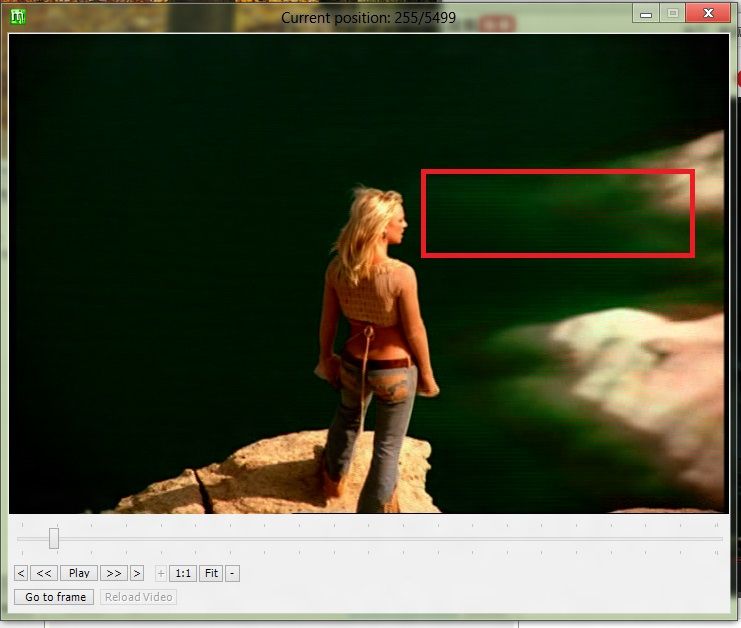Viewport: 741px width, 628px height.
Task: Maximize the video preview window
Action: (x=673, y=13)
